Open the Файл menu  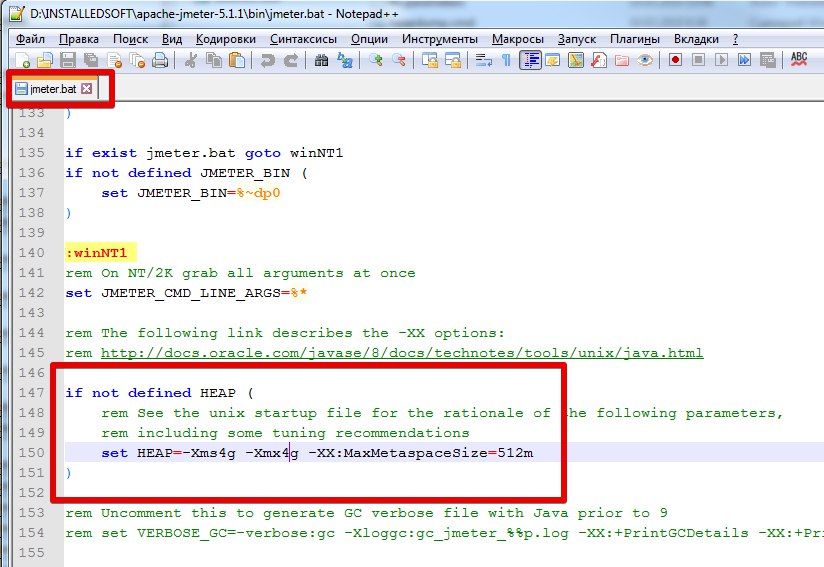(30, 39)
